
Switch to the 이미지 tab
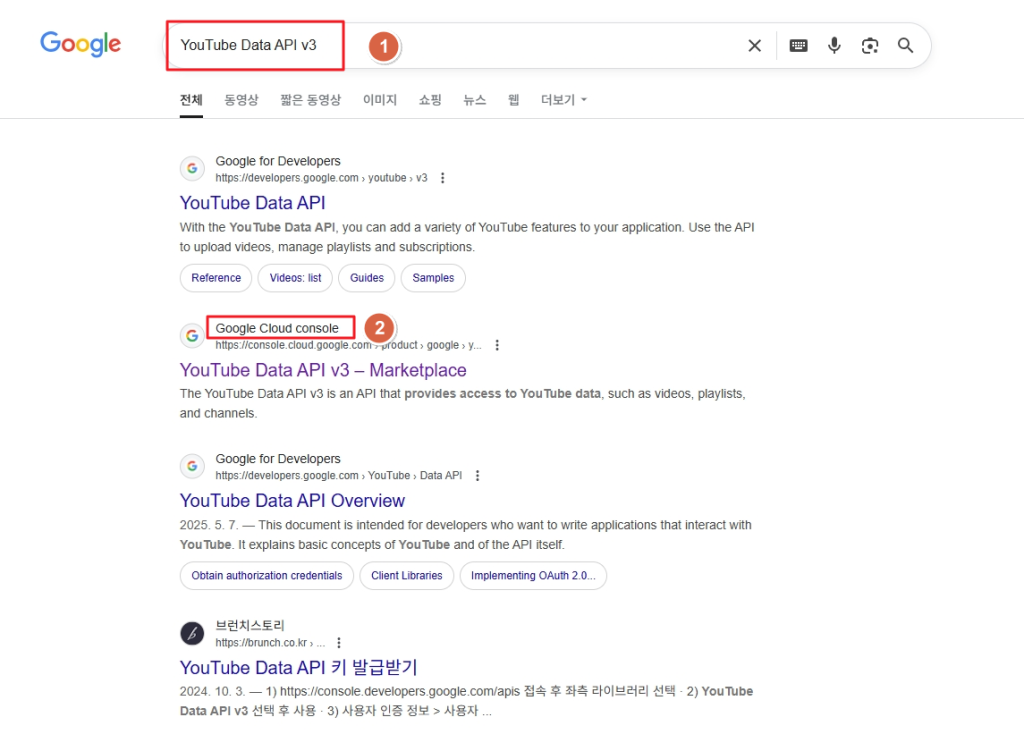[380, 100]
